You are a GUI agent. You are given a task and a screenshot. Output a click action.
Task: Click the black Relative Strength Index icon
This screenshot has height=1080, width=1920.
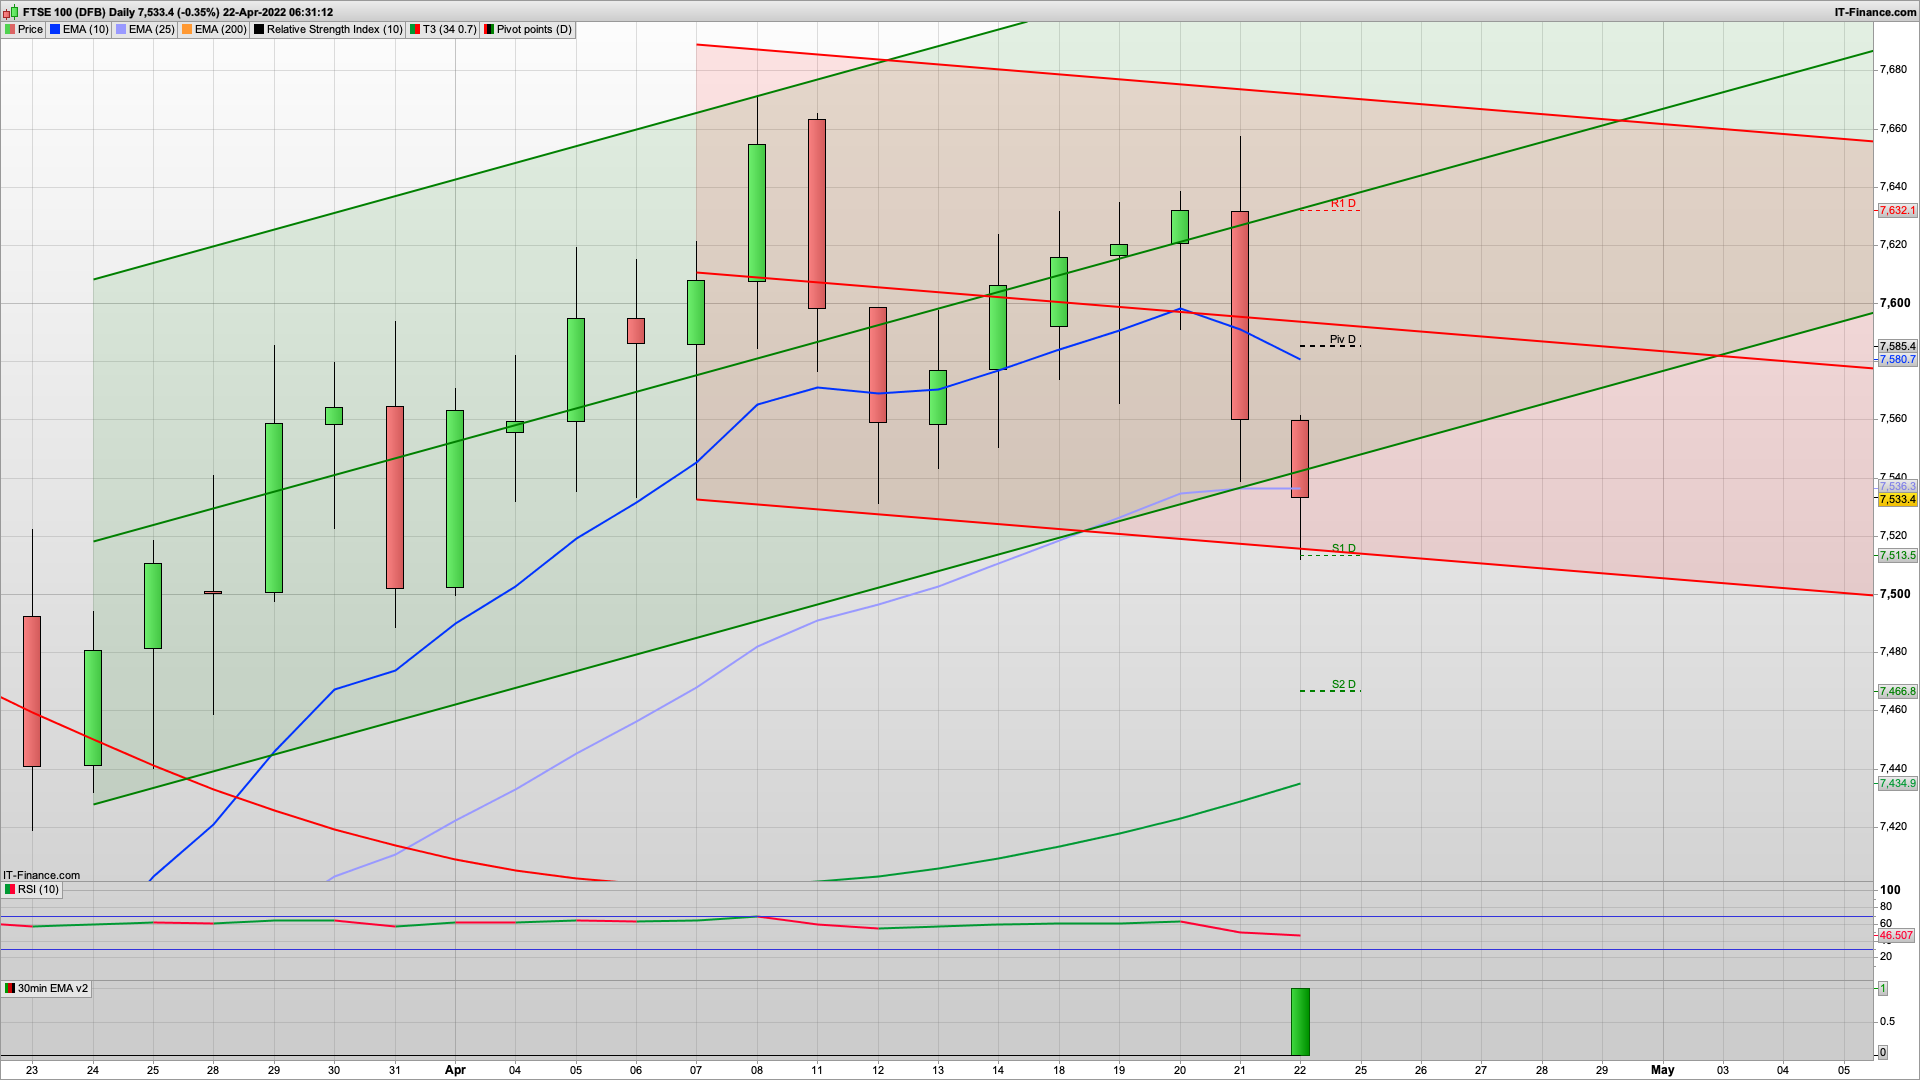coord(259,29)
